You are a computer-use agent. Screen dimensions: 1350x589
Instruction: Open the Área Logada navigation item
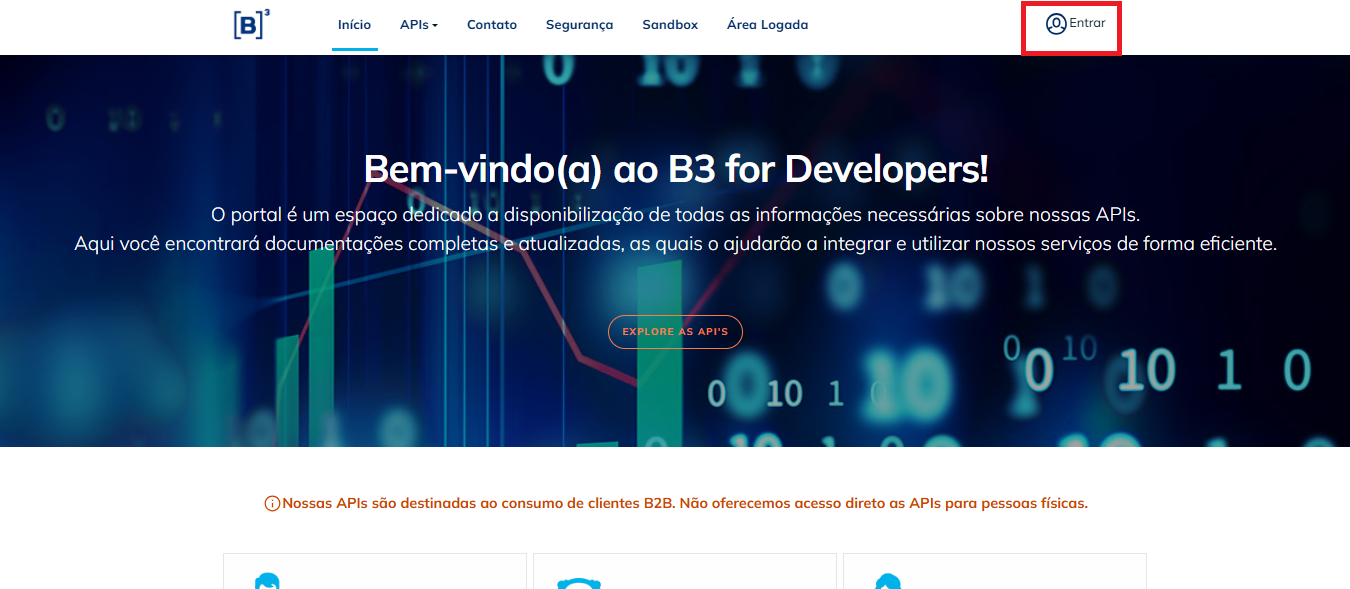[x=767, y=25]
